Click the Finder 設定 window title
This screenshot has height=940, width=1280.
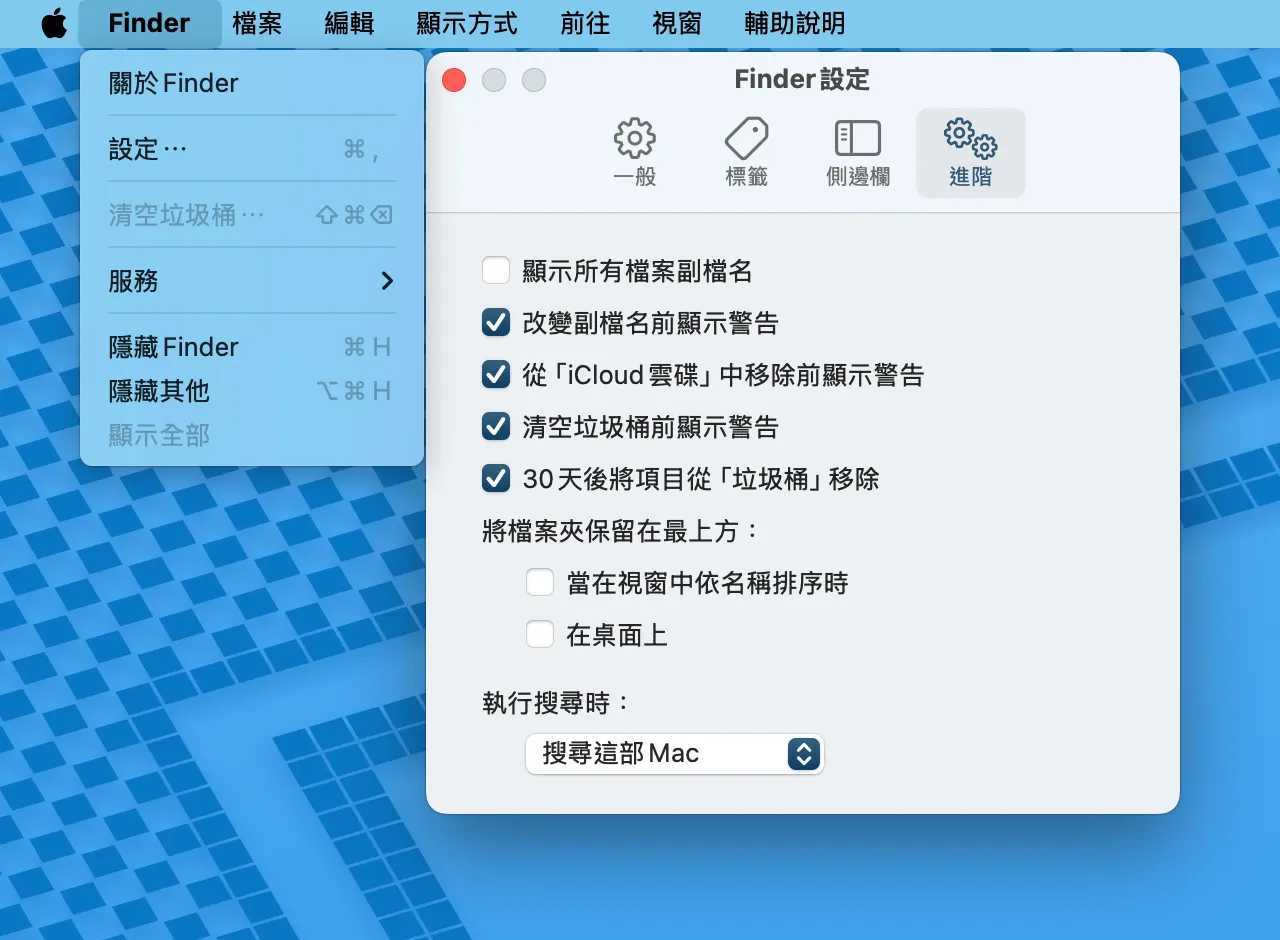tap(802, 79)
